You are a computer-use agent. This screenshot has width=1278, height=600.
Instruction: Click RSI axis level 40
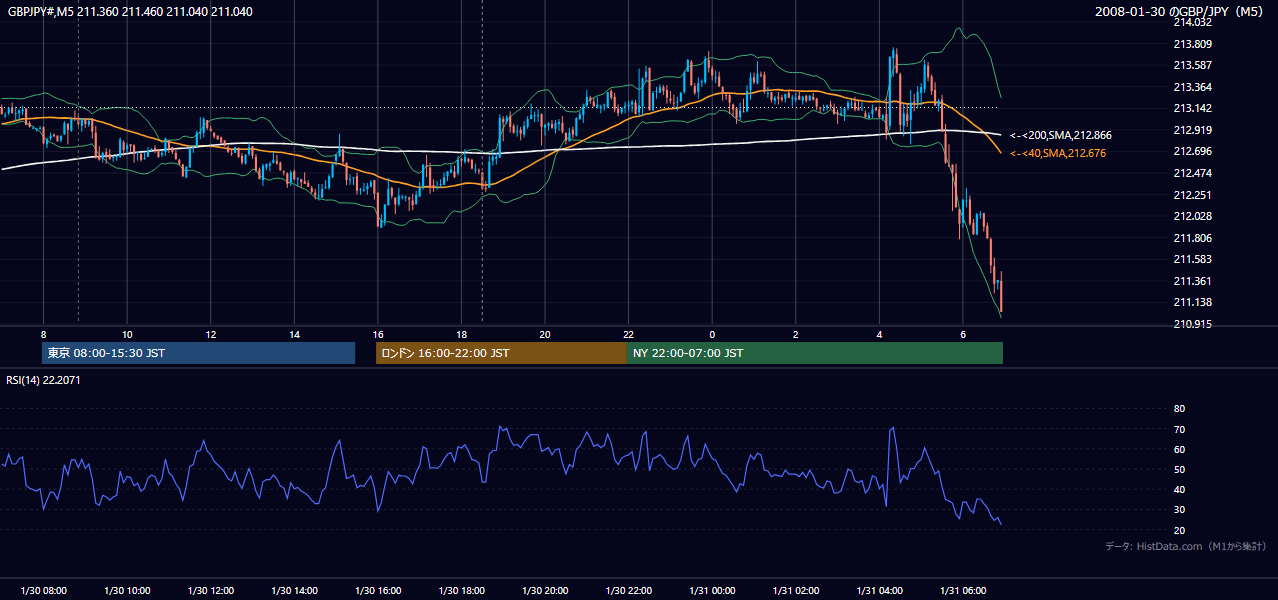1179,490
